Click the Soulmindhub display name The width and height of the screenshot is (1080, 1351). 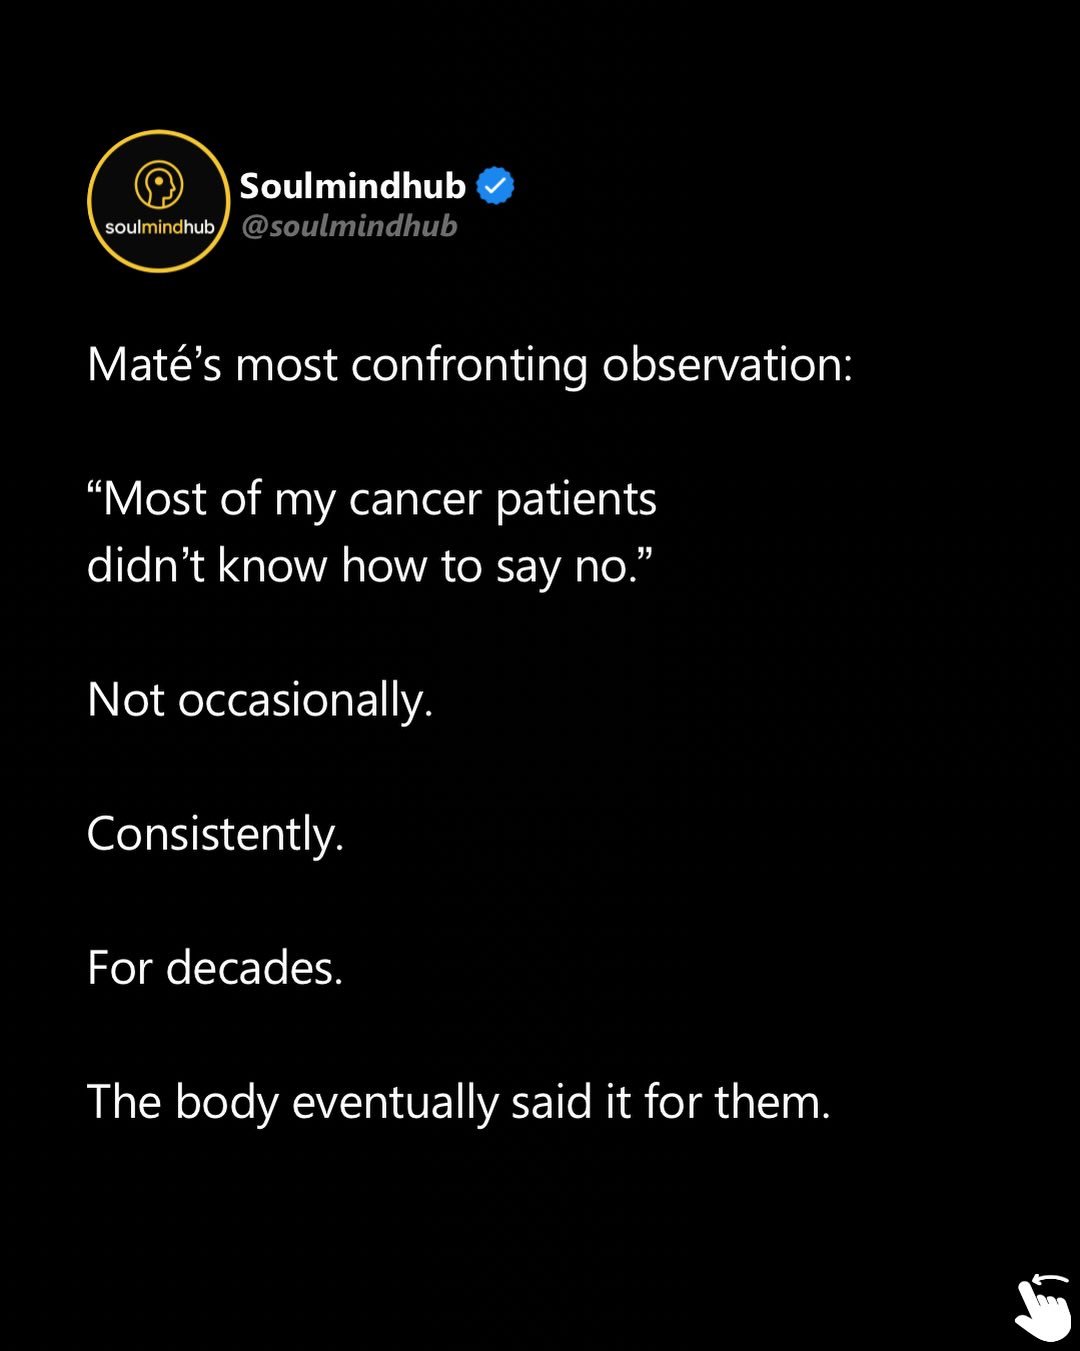(353, 186)
